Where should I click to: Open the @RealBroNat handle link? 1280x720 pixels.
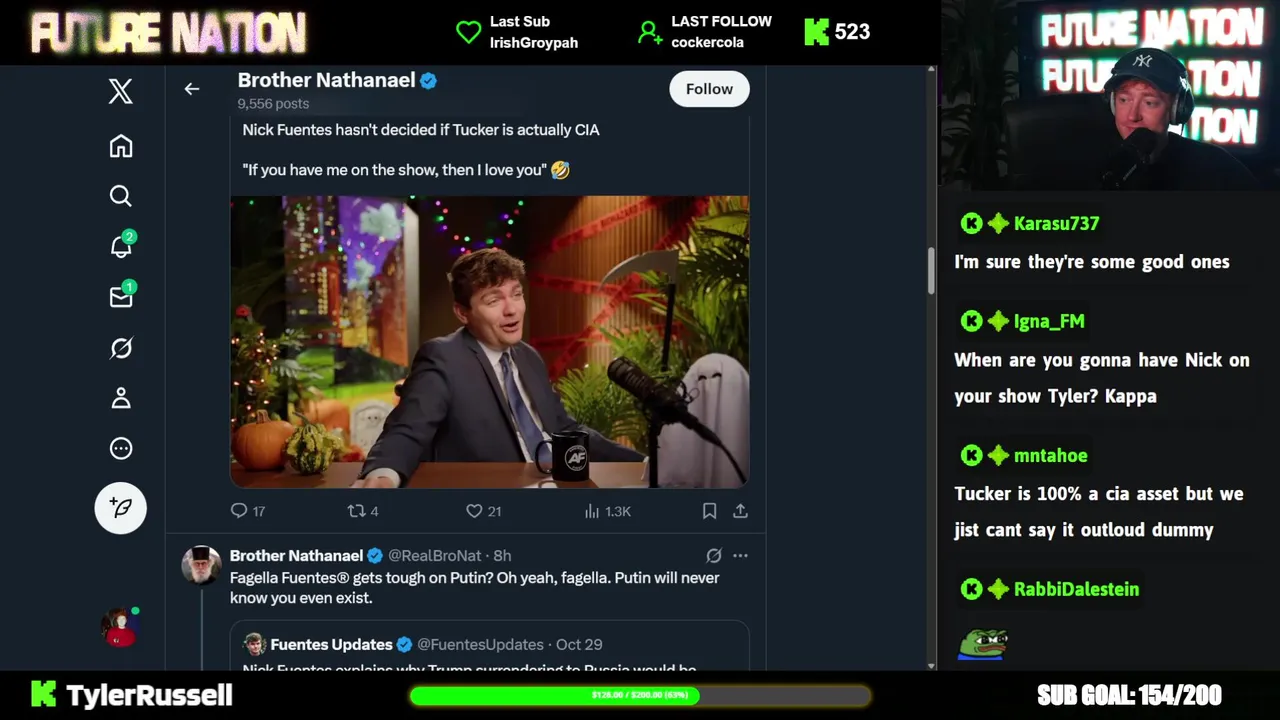[x=437, y=556]
